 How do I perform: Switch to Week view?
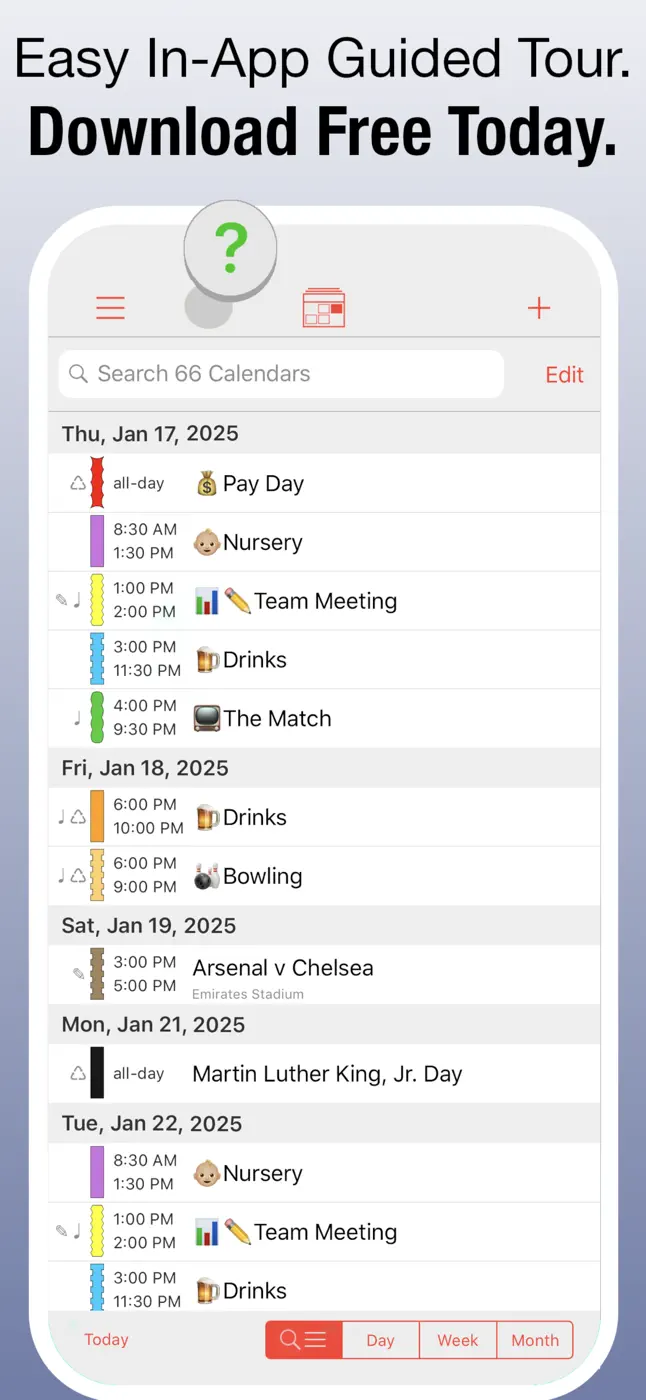coord(458,1340)
